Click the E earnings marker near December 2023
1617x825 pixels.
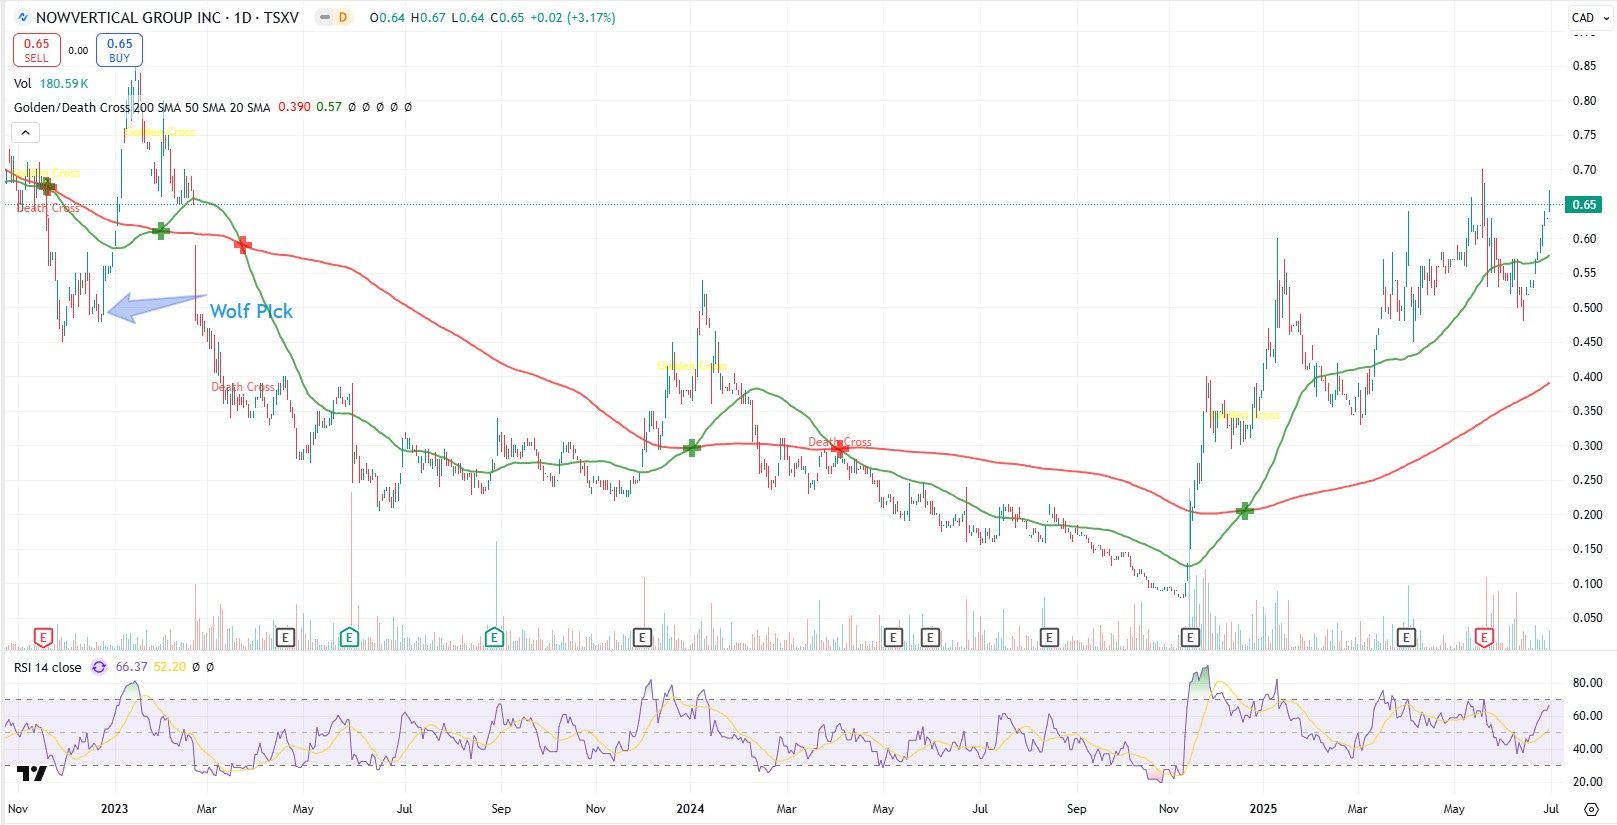(x=642, y=637)
